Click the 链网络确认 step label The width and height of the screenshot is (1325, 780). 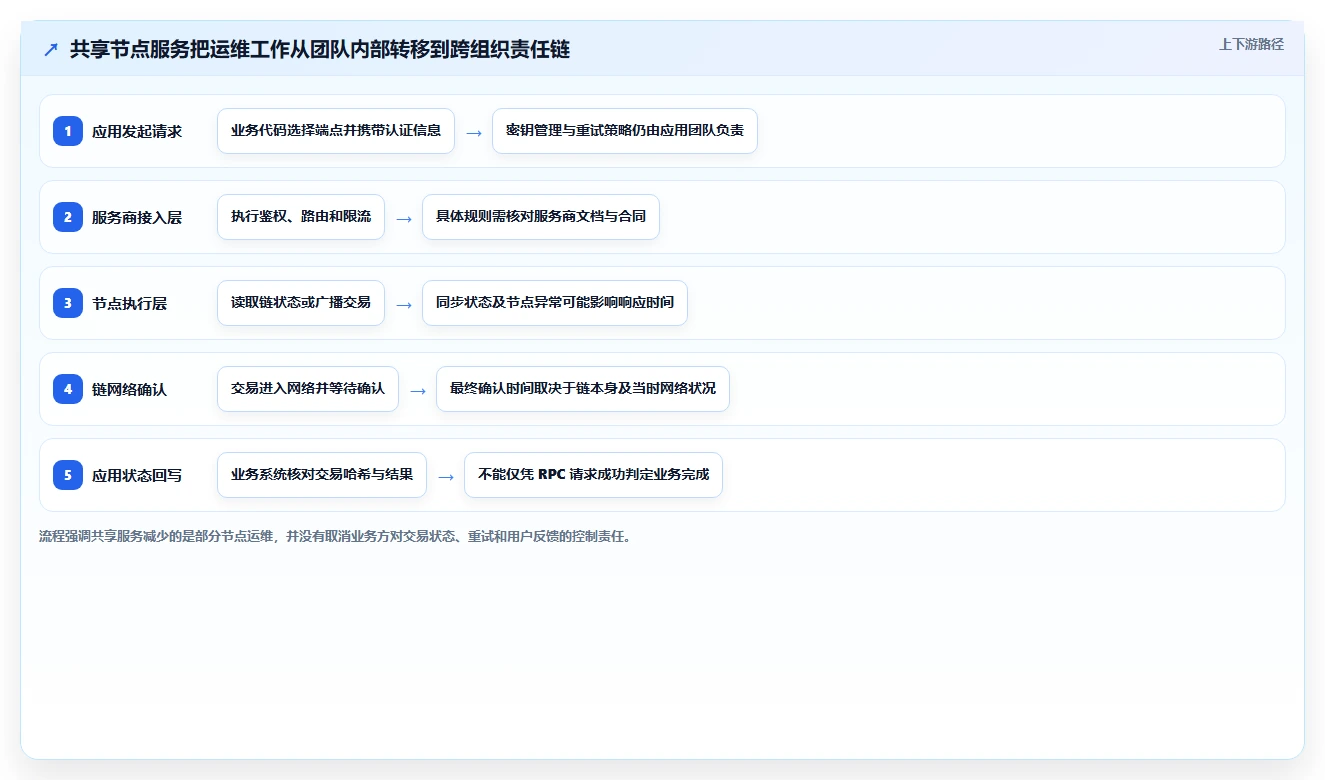point(129,389)
